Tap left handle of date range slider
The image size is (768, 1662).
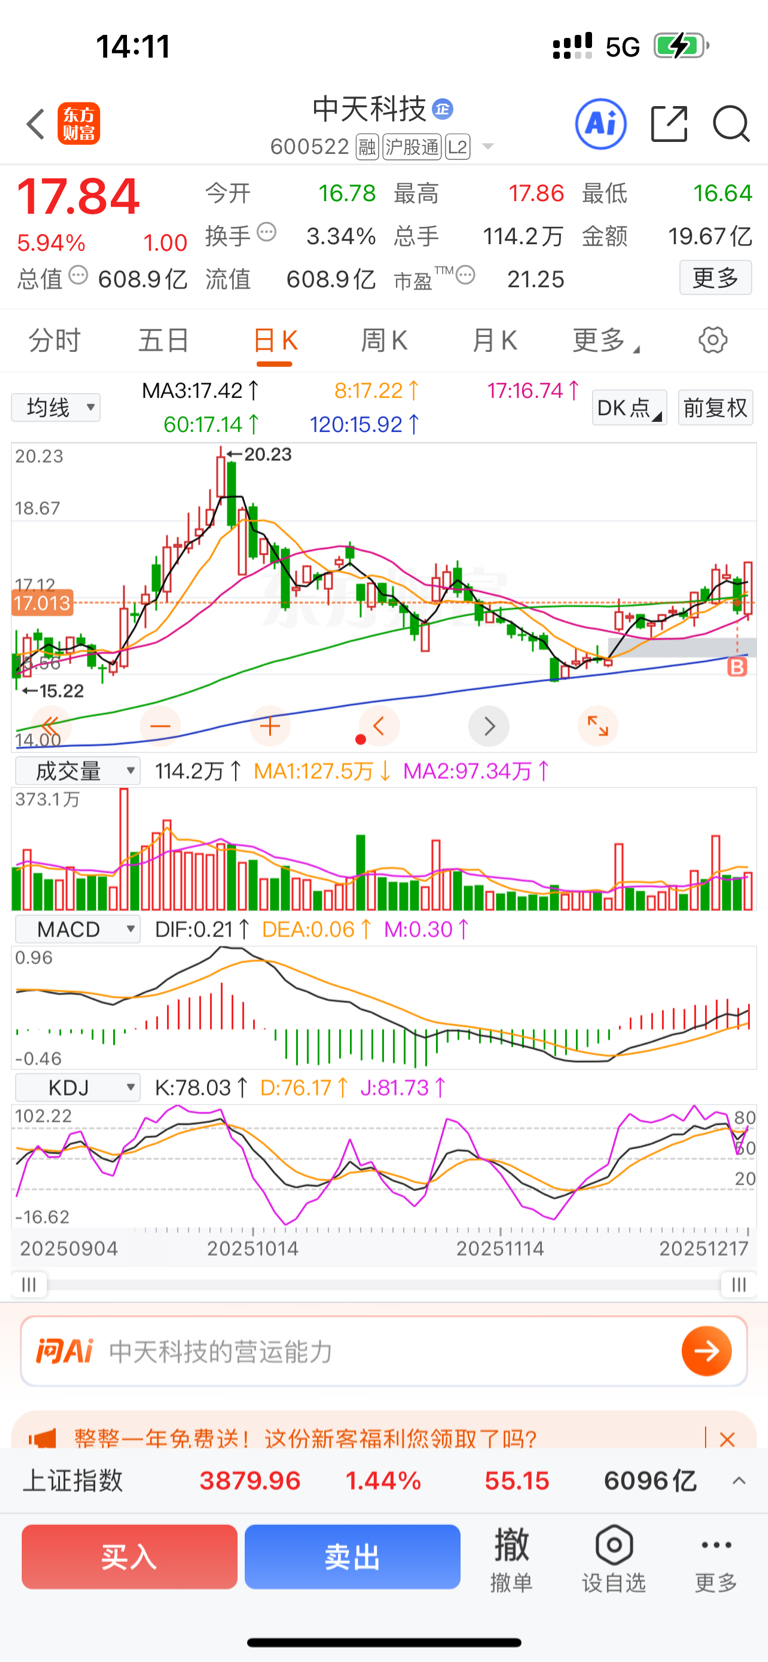(x=29, y=1284)
